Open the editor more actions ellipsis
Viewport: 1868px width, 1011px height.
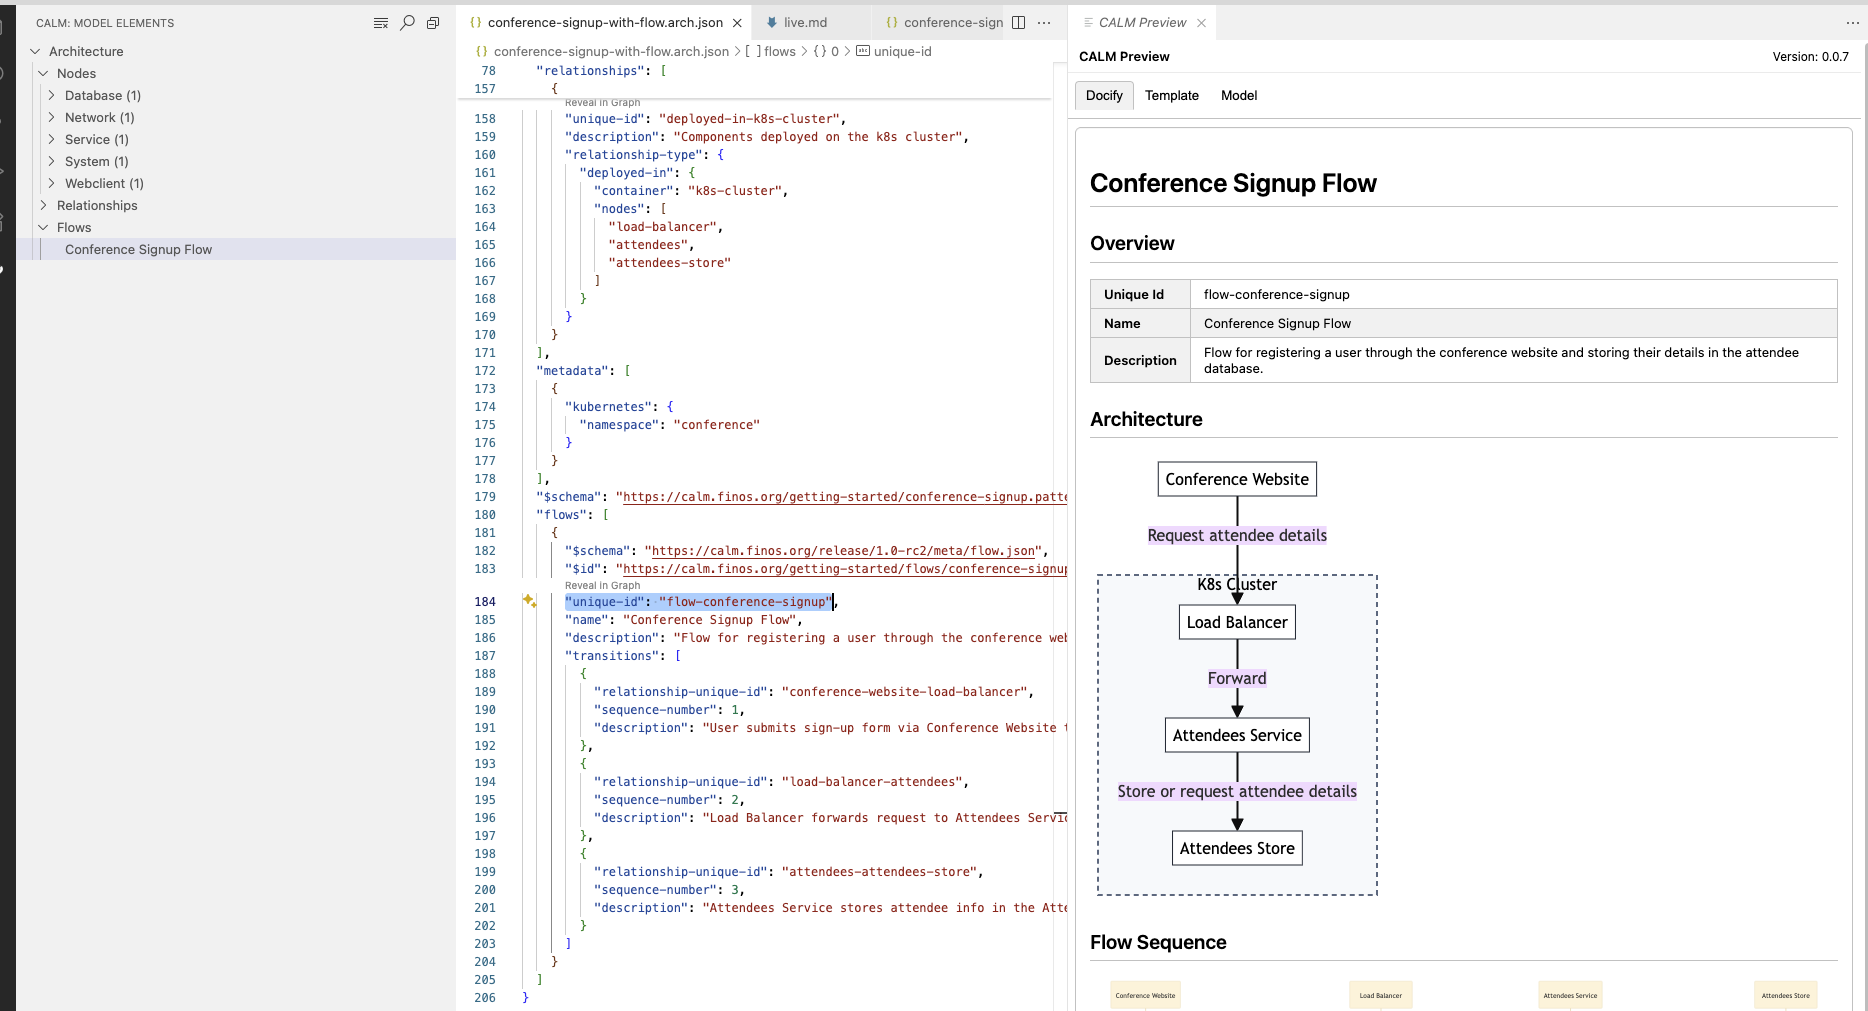click(1044, 22)
